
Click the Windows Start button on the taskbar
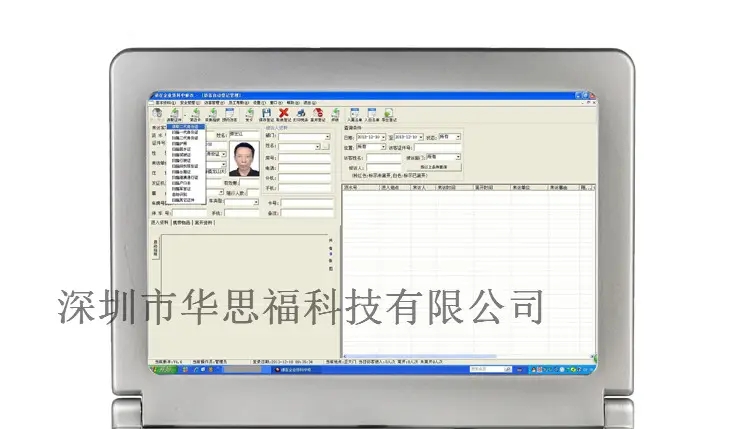163,370
